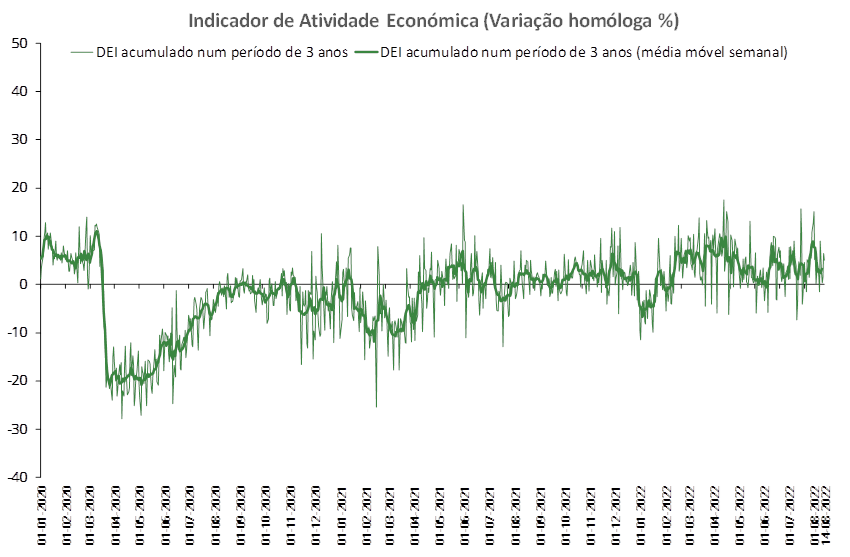Click x-axis date label '01-04-2022'
This screenshot has width=850, height=557.
[714, 515]
